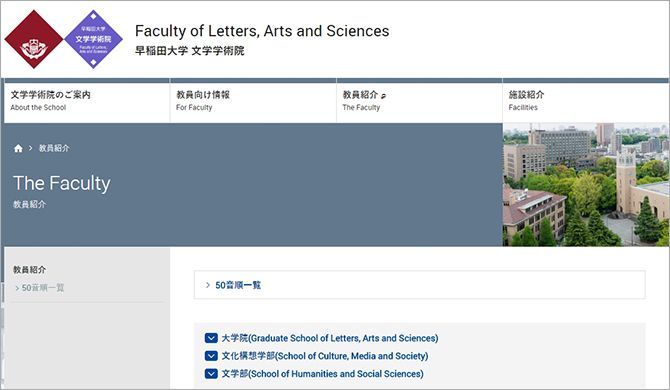This screenshot has height=390, width=670.
Task: Click the purple 文学学術院 diamond logo
Action: [93, 39]
